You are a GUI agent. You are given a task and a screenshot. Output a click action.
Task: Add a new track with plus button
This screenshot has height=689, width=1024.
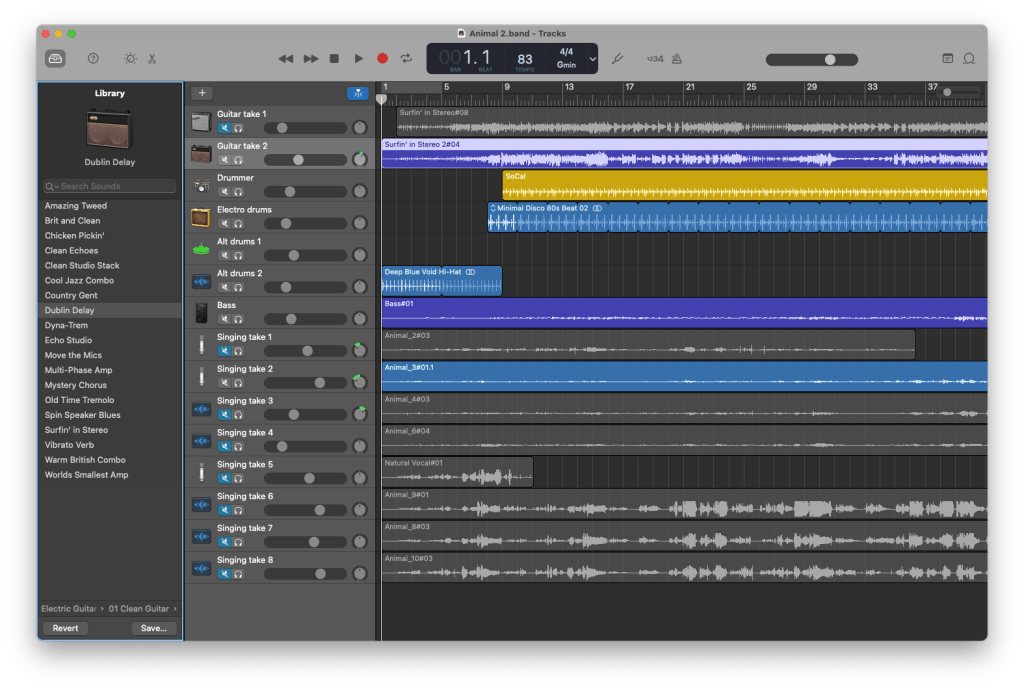point(202,93)
